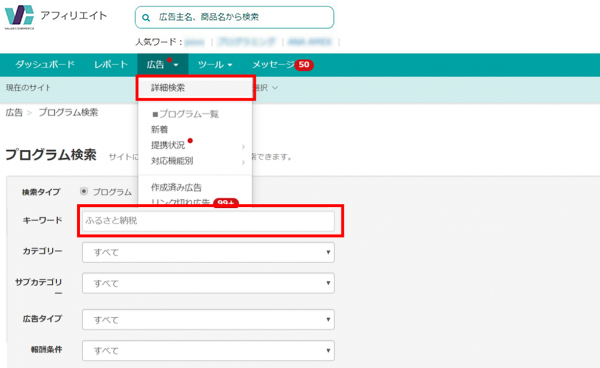Select the プログラム radio button
The height and width of the screenshot is (368, 600).
[84, 191]
